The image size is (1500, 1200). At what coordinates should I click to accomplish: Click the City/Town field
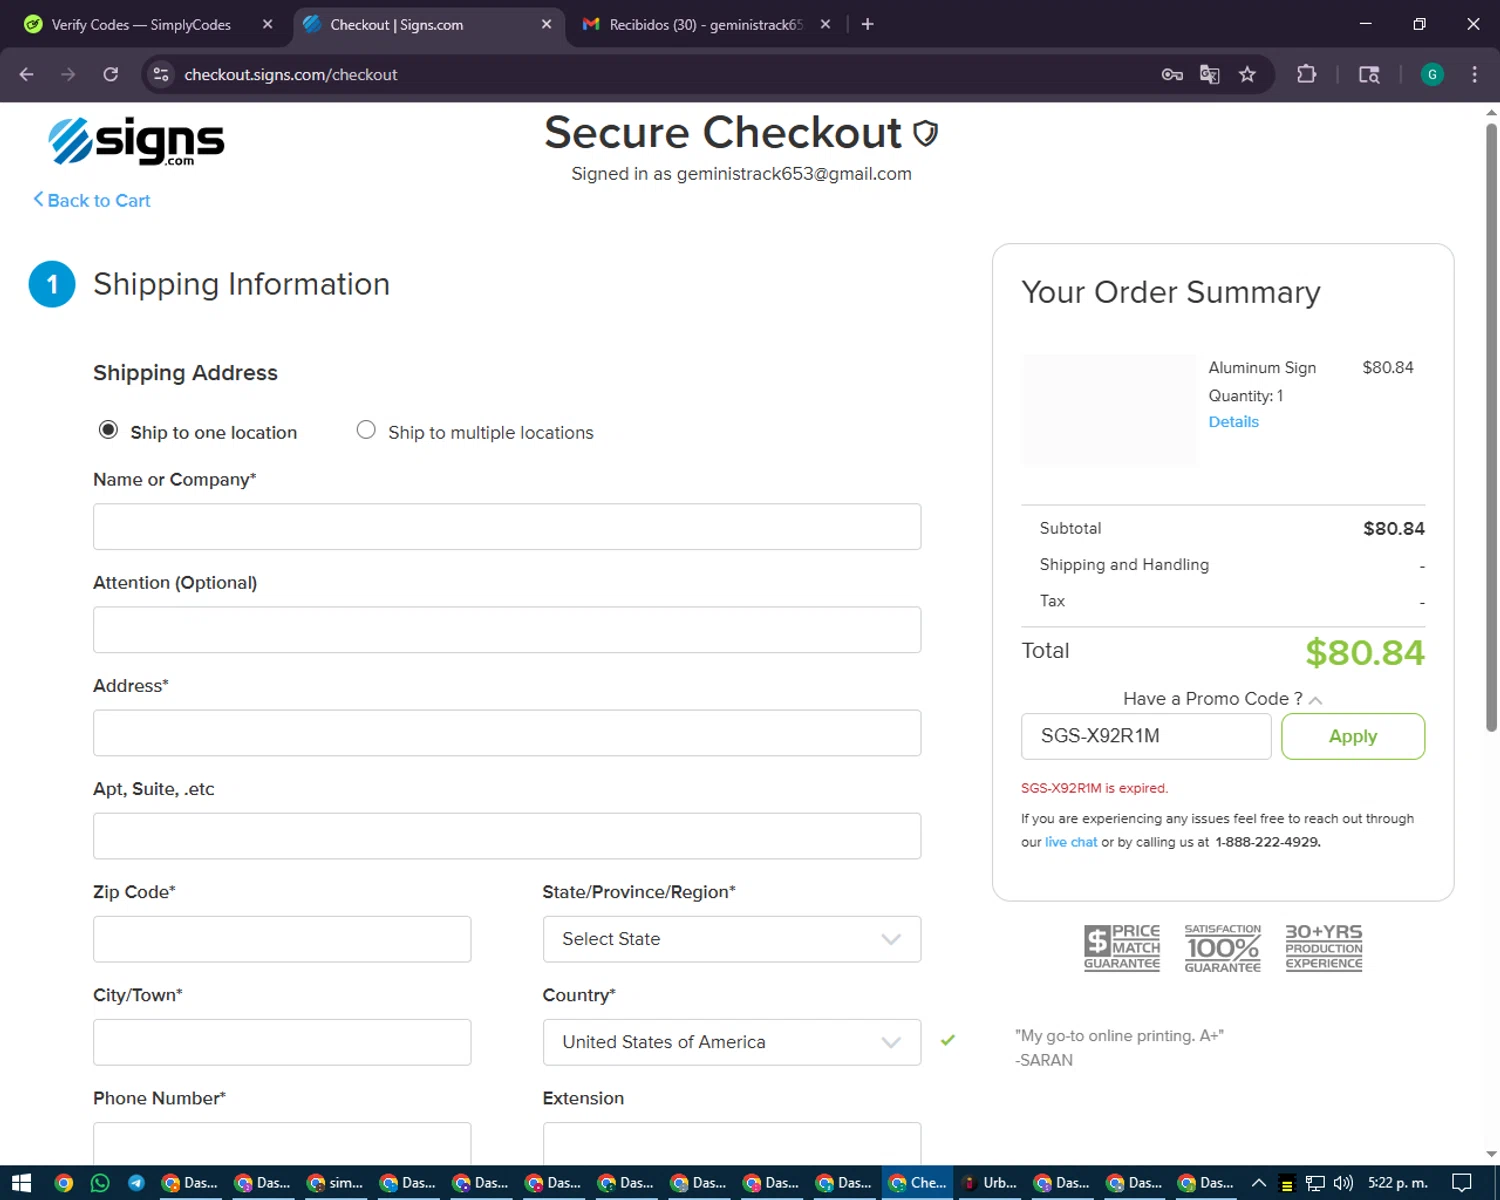coord(282,1042)
